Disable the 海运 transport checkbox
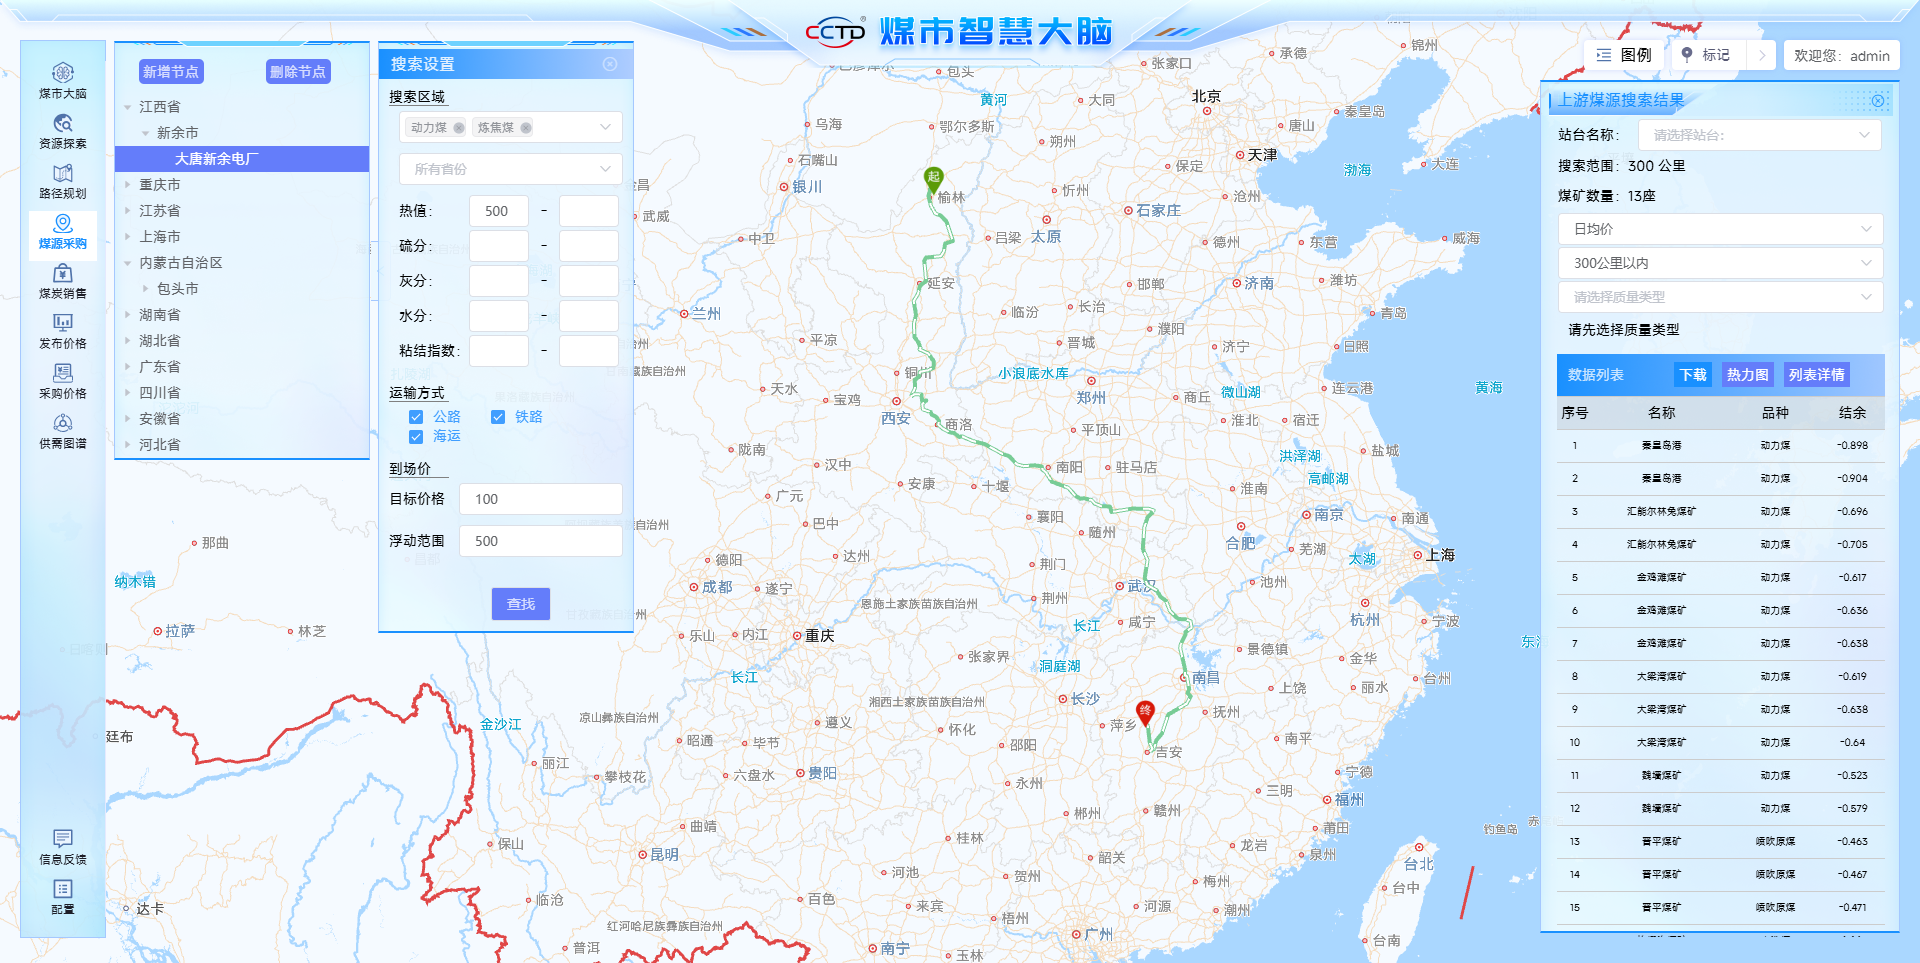 tap(416, 437)
